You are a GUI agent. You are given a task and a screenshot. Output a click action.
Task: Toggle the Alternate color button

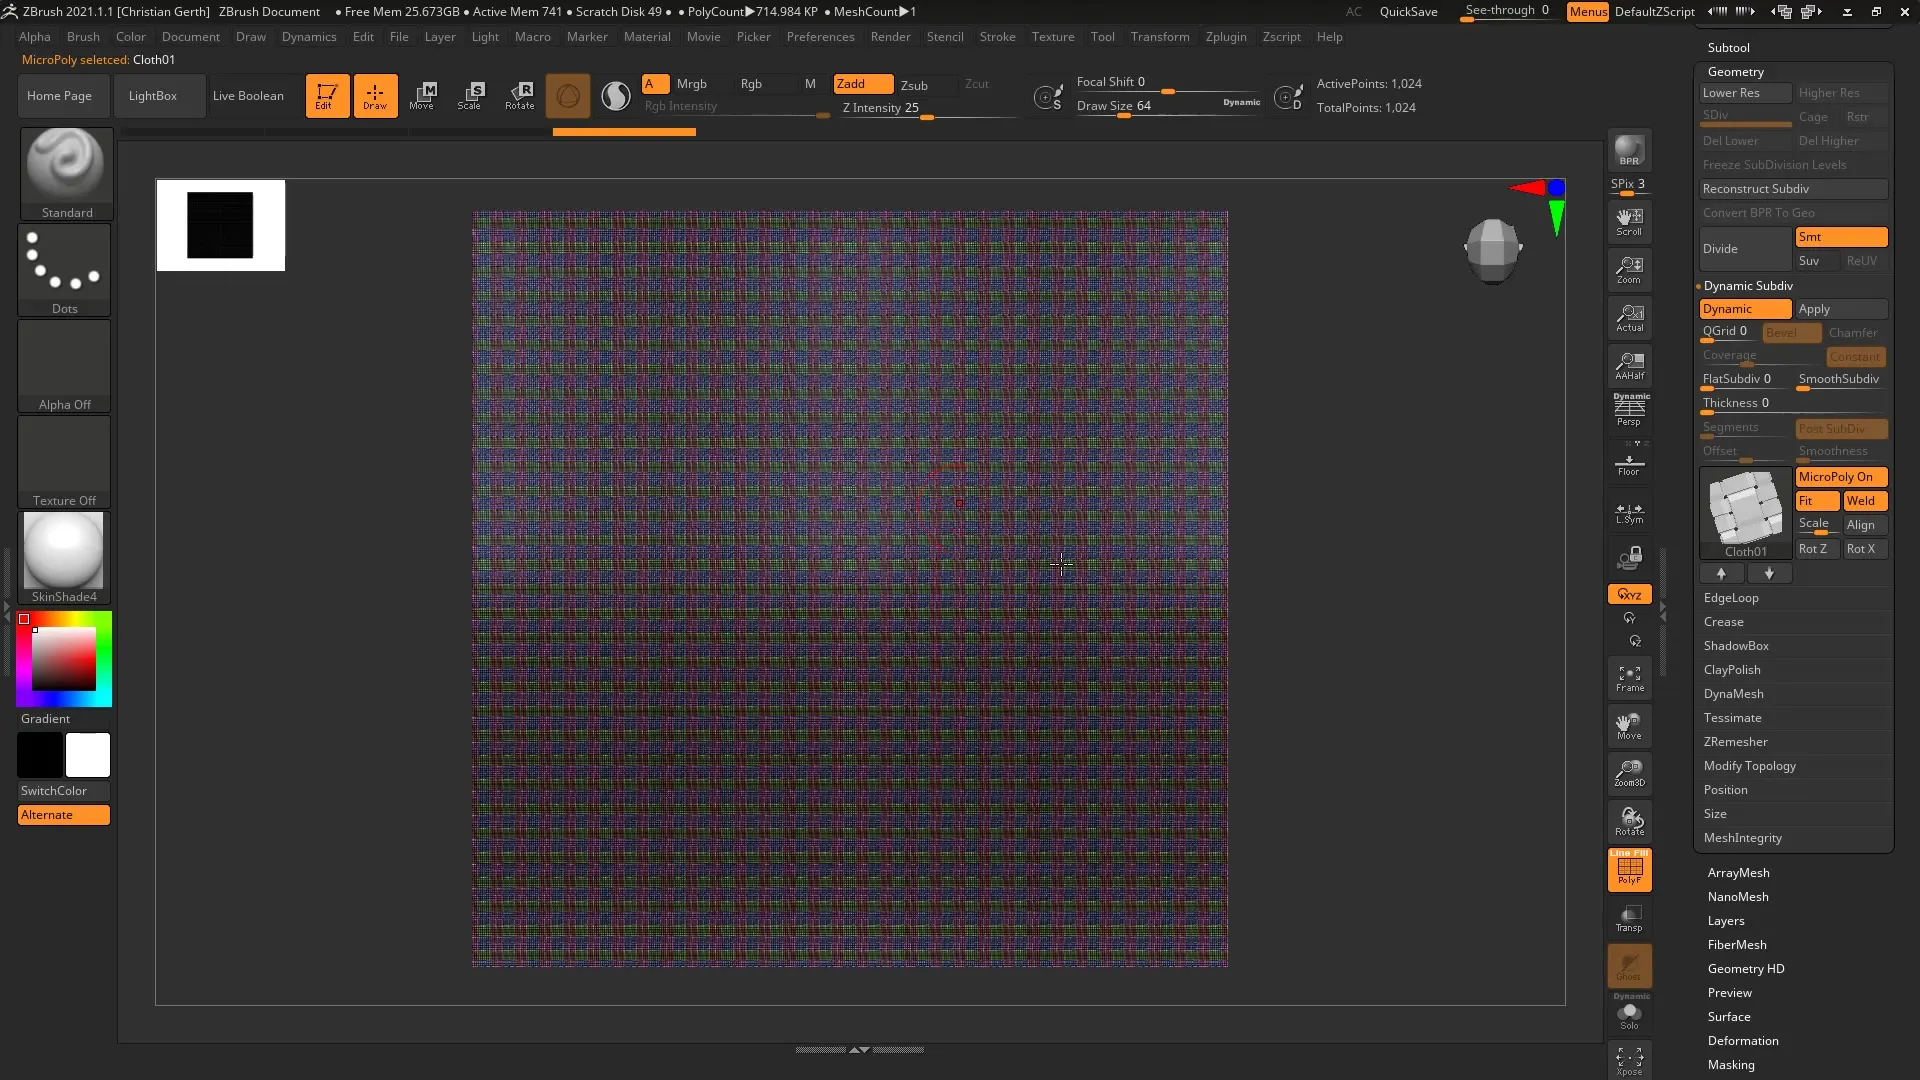click(64, 815)
